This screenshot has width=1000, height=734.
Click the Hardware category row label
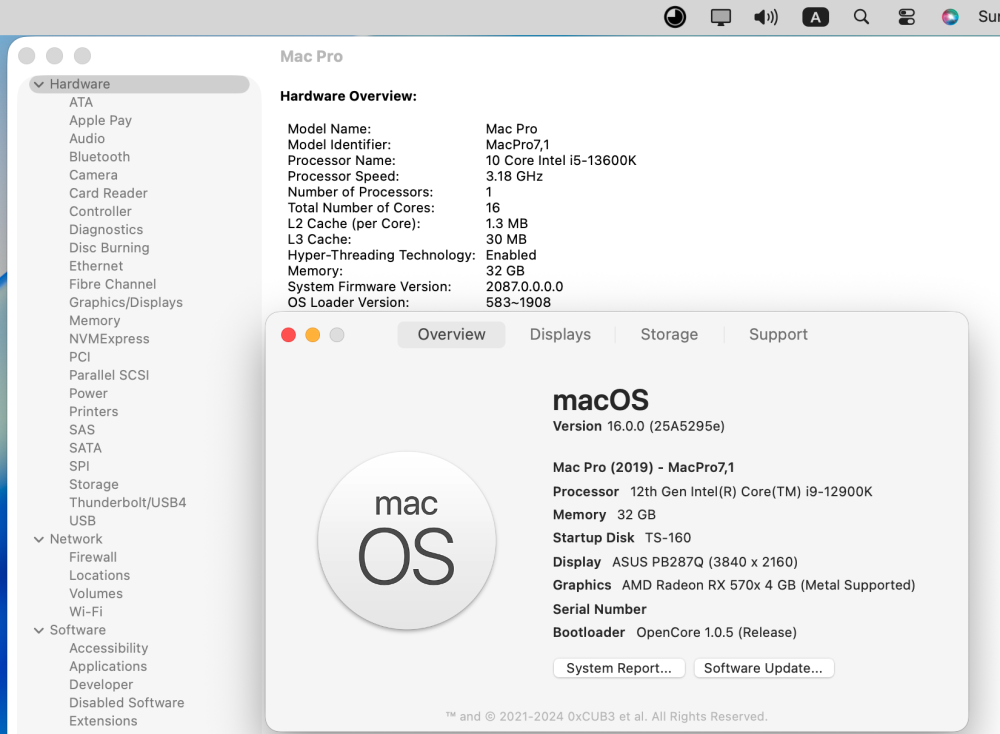pyautogui.click(x=80, y=84)
